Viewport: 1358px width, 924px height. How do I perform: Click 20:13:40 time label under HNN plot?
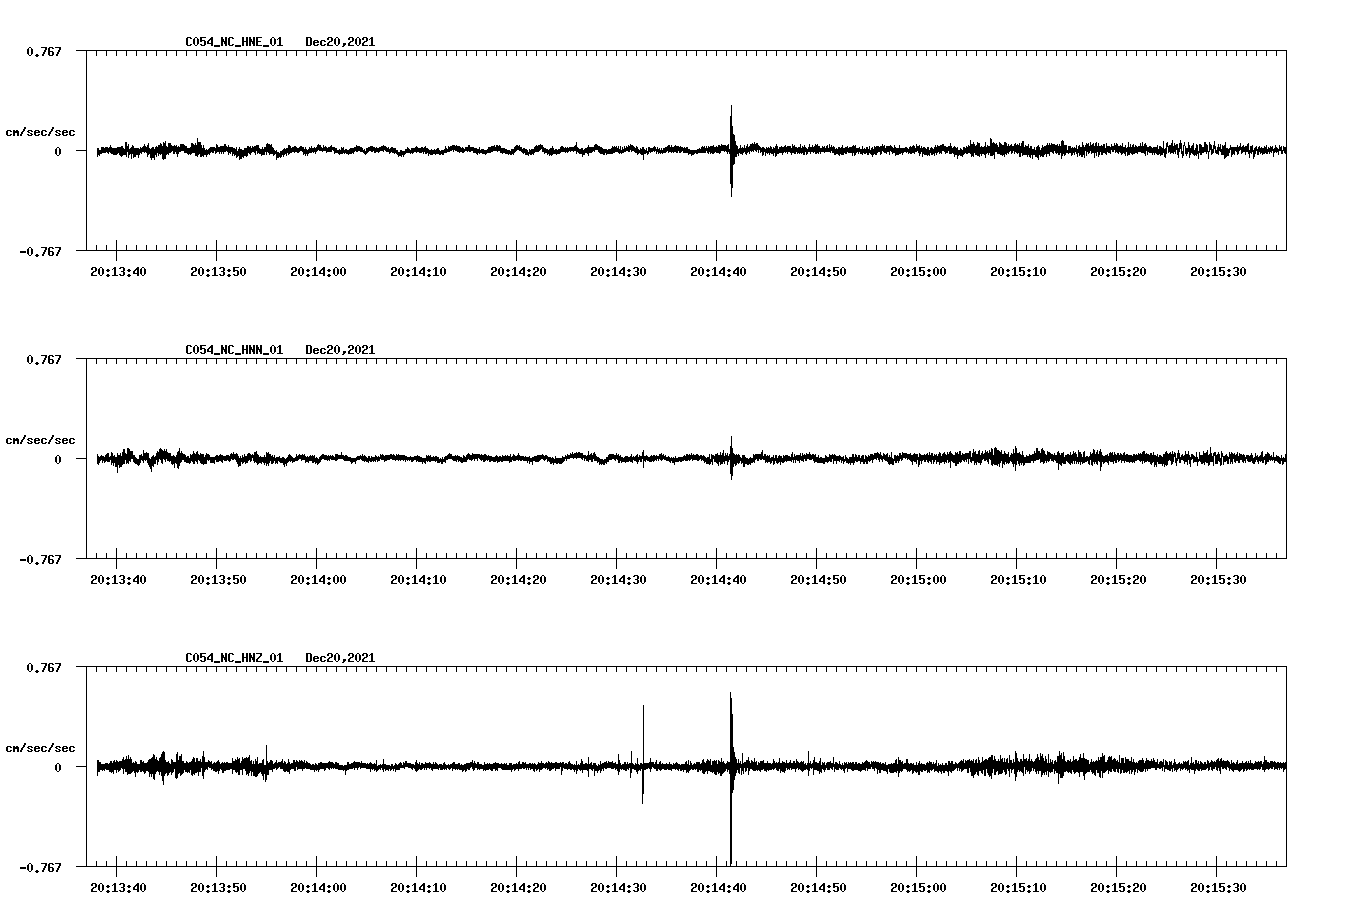(x=118, y=579)
